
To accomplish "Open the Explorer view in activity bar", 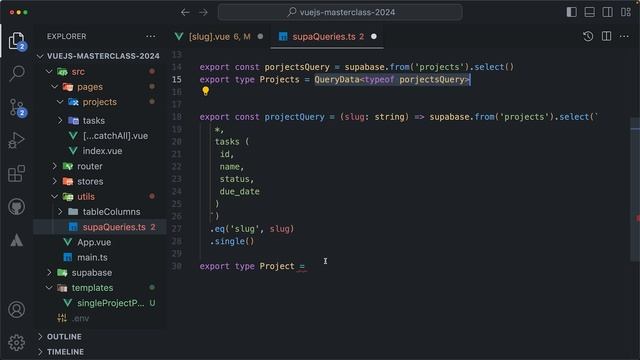I will [x=17, y=41].
